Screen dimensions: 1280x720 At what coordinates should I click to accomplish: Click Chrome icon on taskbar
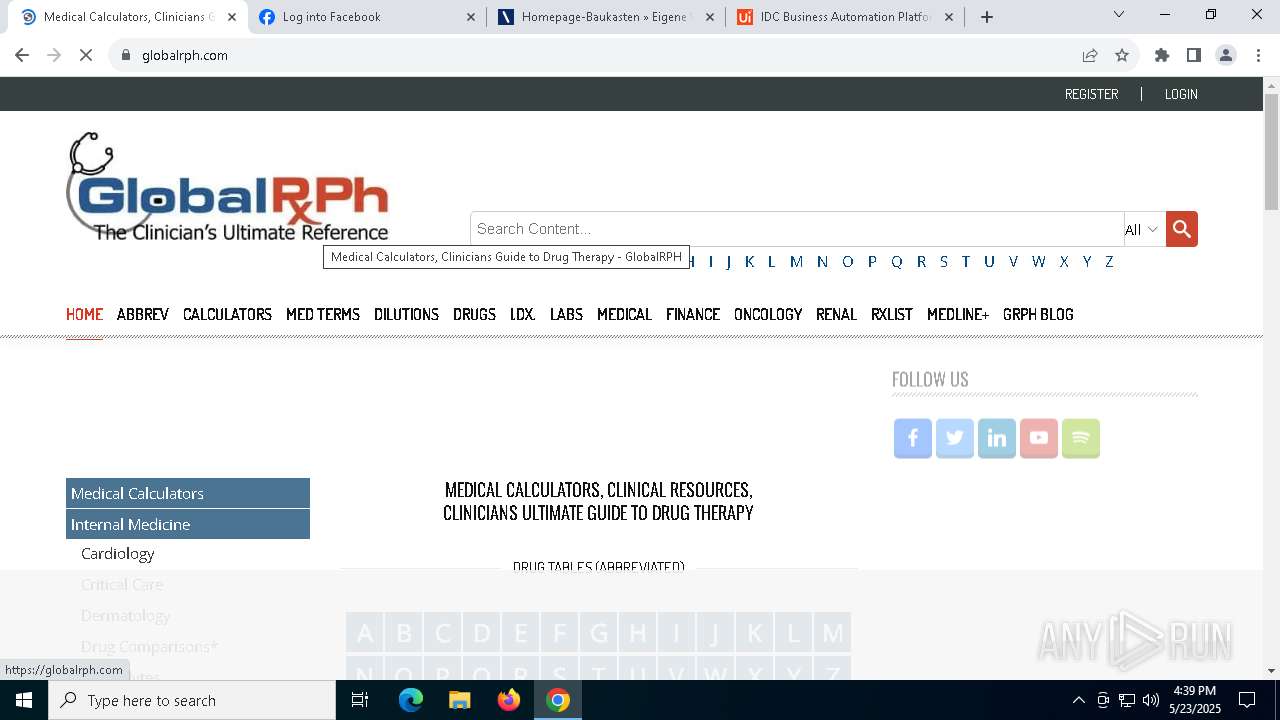click(x=558, y=700)
